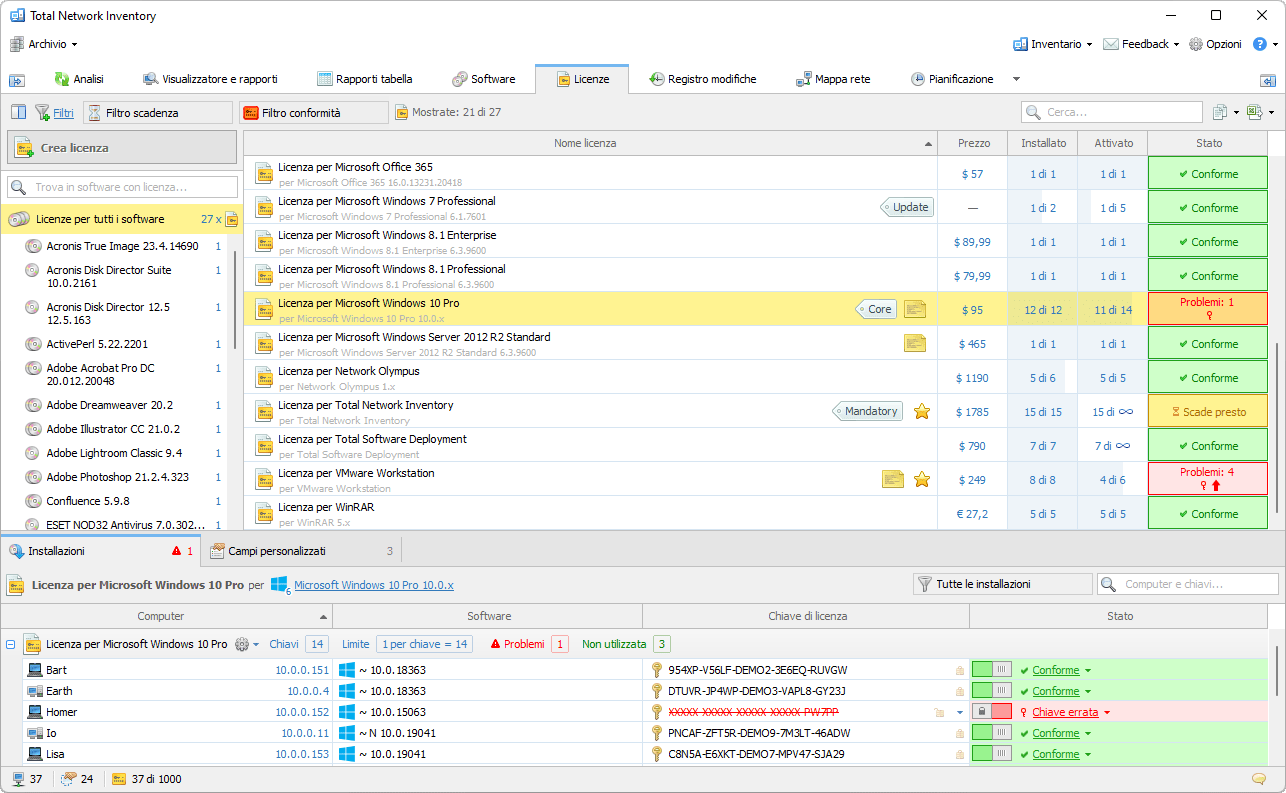The height and width of the screenshot is (793, 1286).
Task: Collapse the Windows 10 Pro license group
Action: (x=10, y=645)
